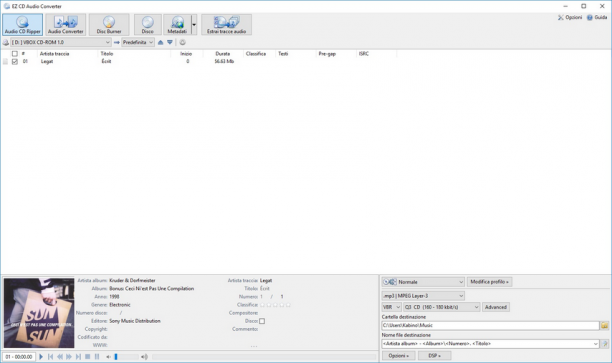
Task: Sort by the Durata column header
Action: coord(223,54)
